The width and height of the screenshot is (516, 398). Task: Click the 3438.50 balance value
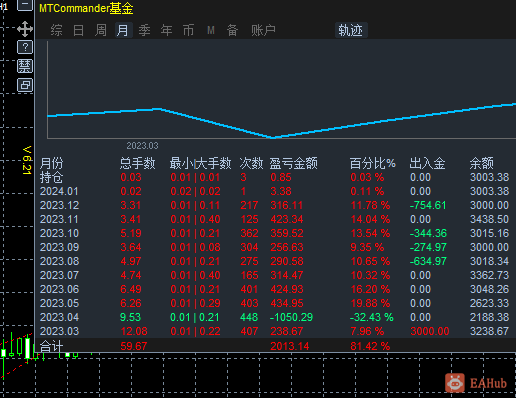[489, 219]
